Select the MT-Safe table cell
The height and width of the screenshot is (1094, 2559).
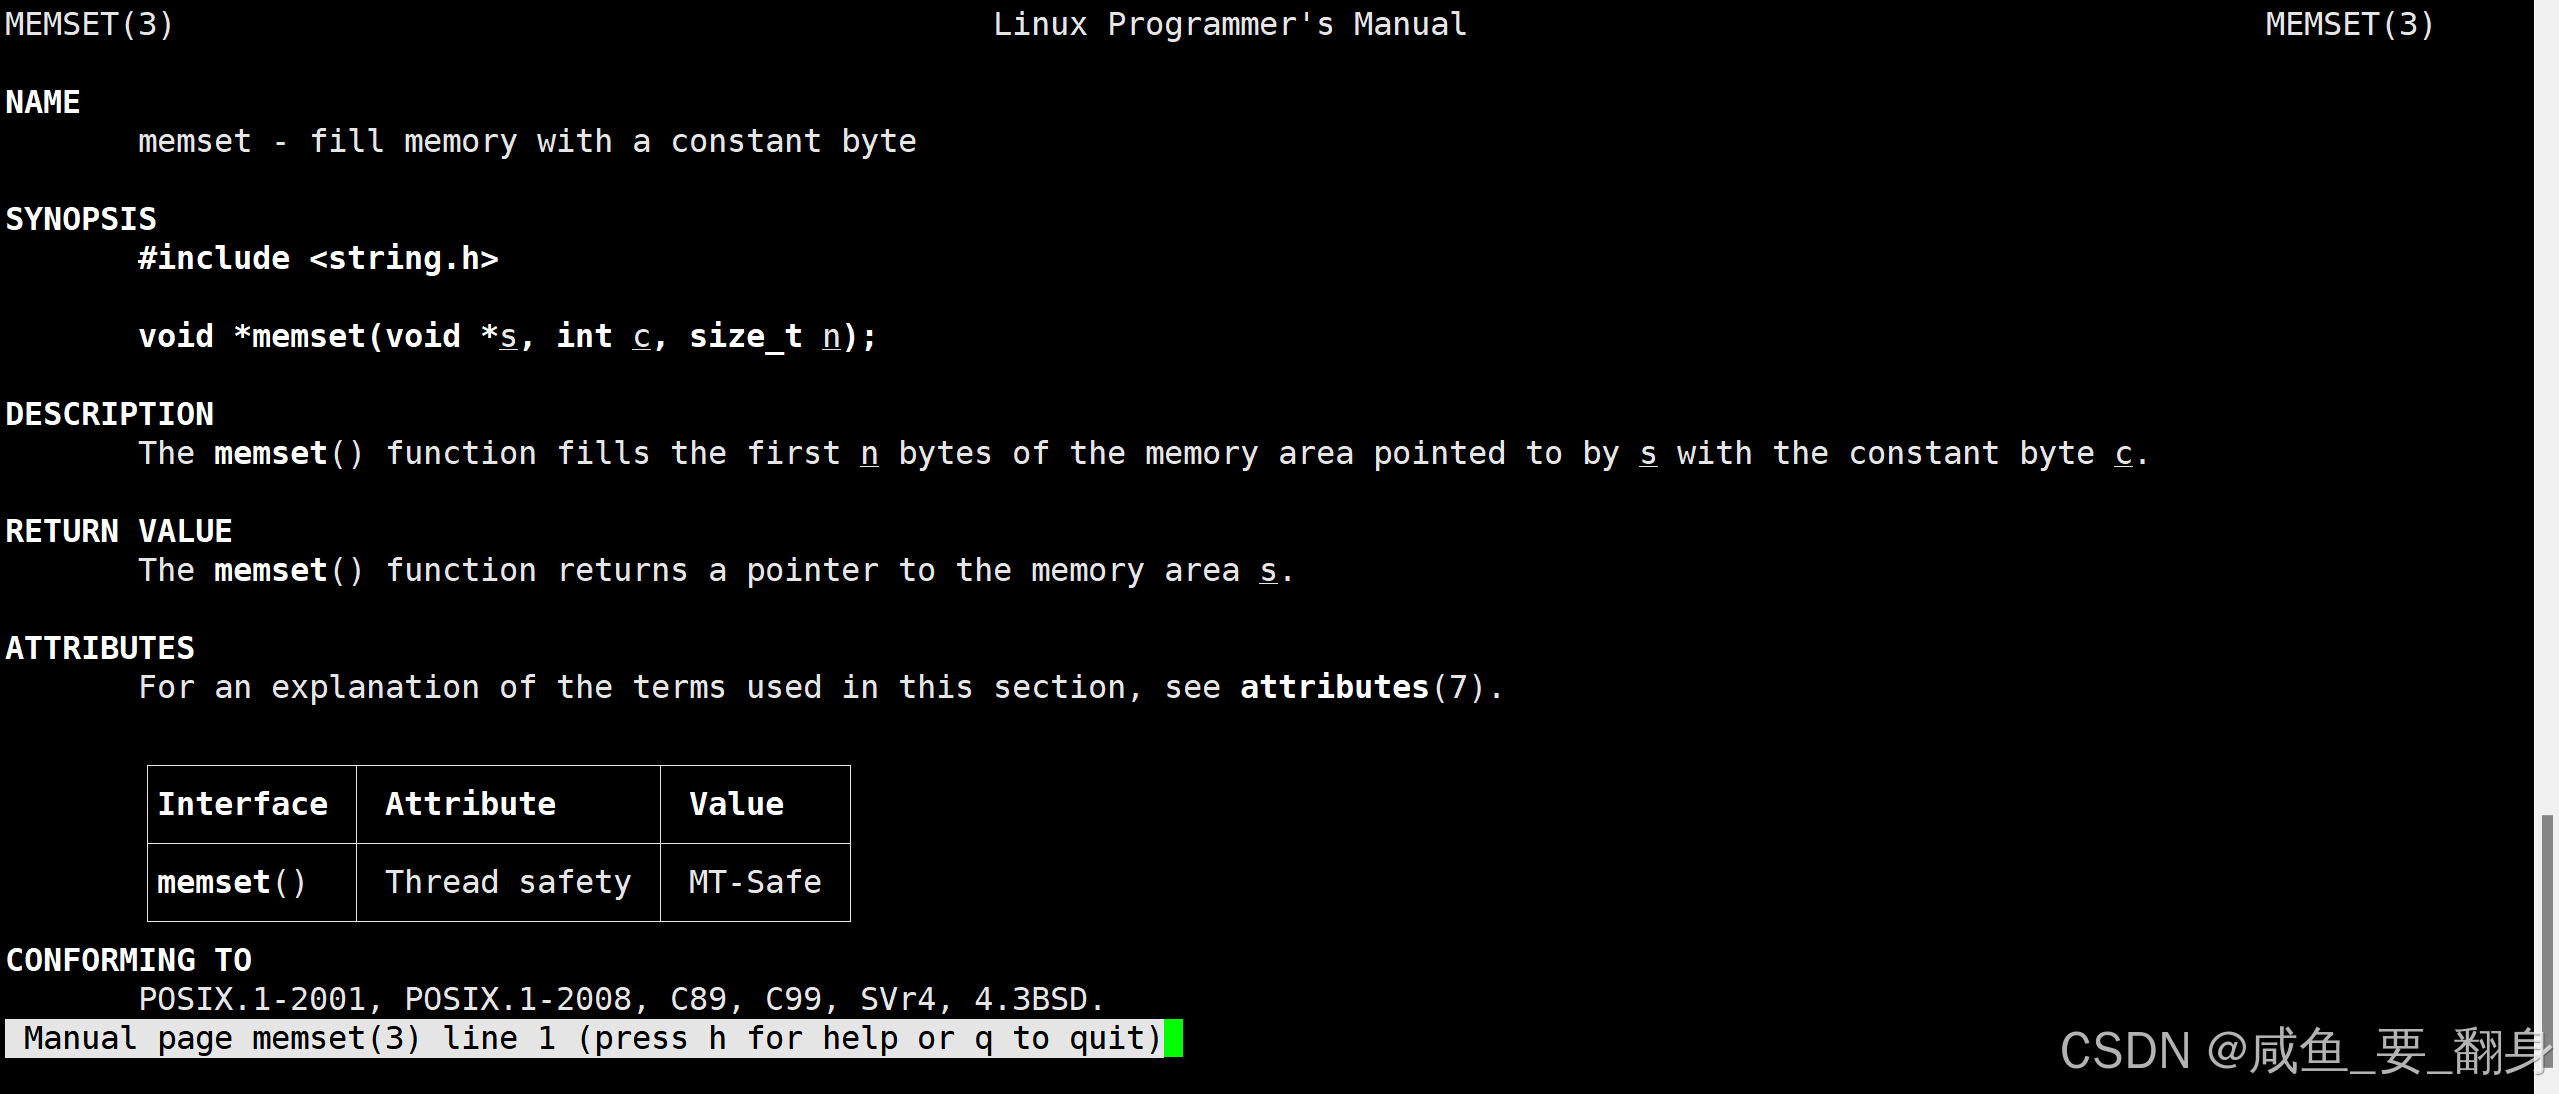[x=755, y=882]
